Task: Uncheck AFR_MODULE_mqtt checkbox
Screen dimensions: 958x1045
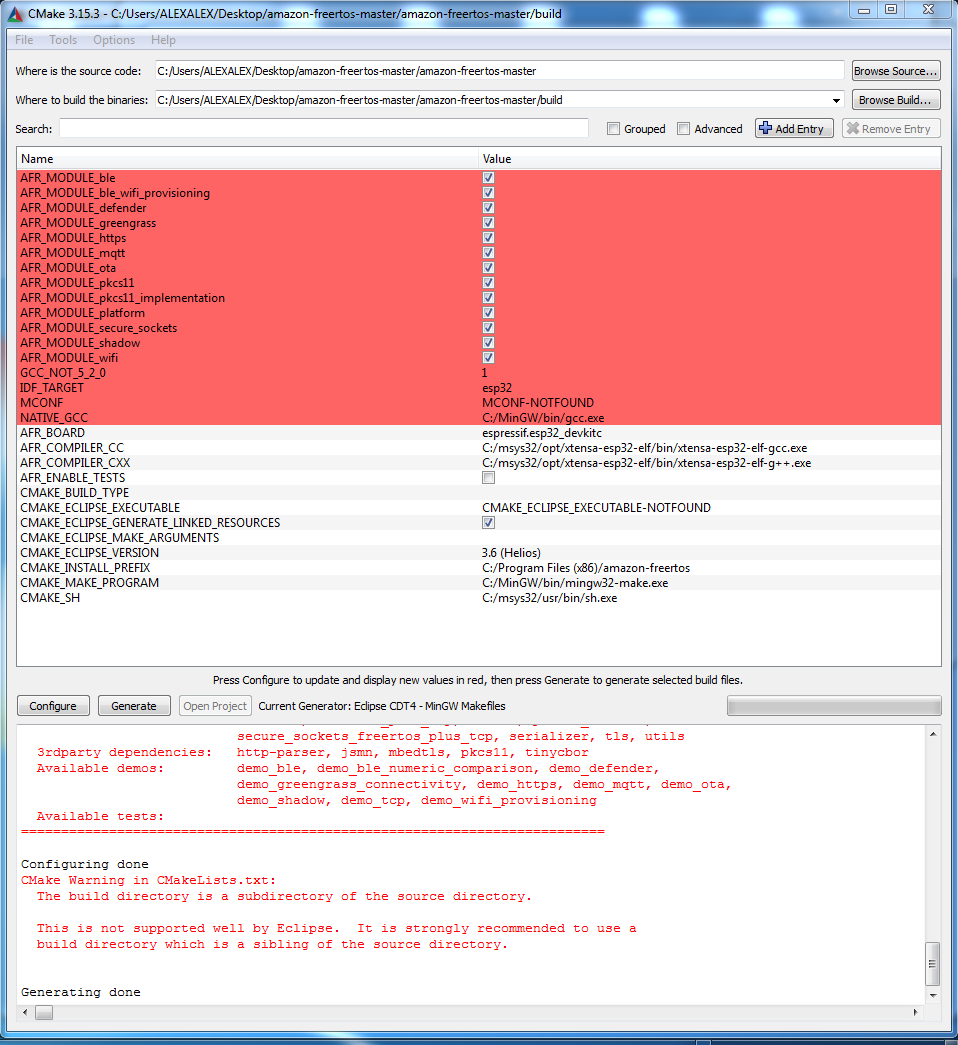Action: point(489,253)
